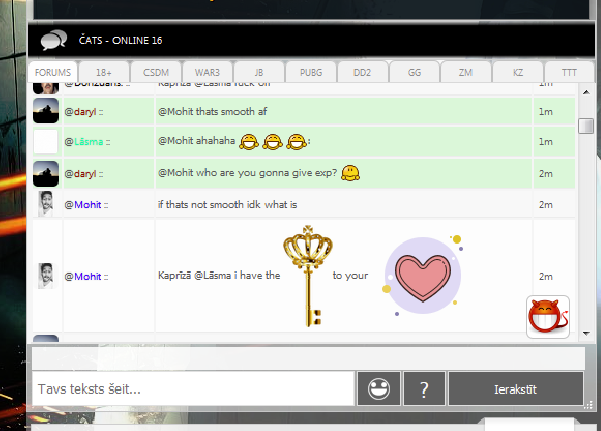The image size is (601, 431).
Task: Open daryl's avatar on 'smooth af' message
Action: tap(46, 111)
